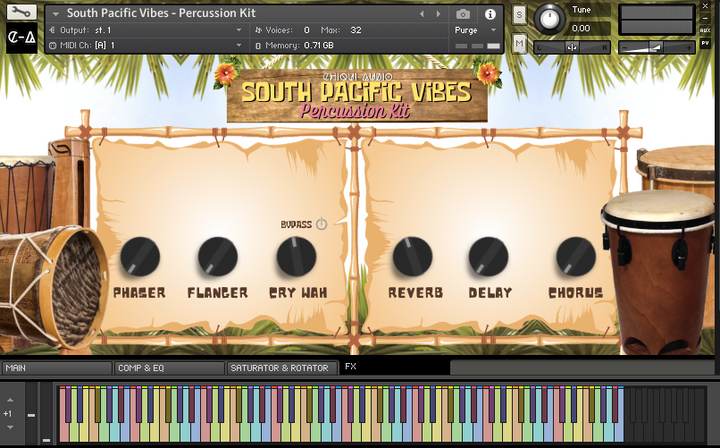
Task: Click the Tune knob
Action: [549, 19]
